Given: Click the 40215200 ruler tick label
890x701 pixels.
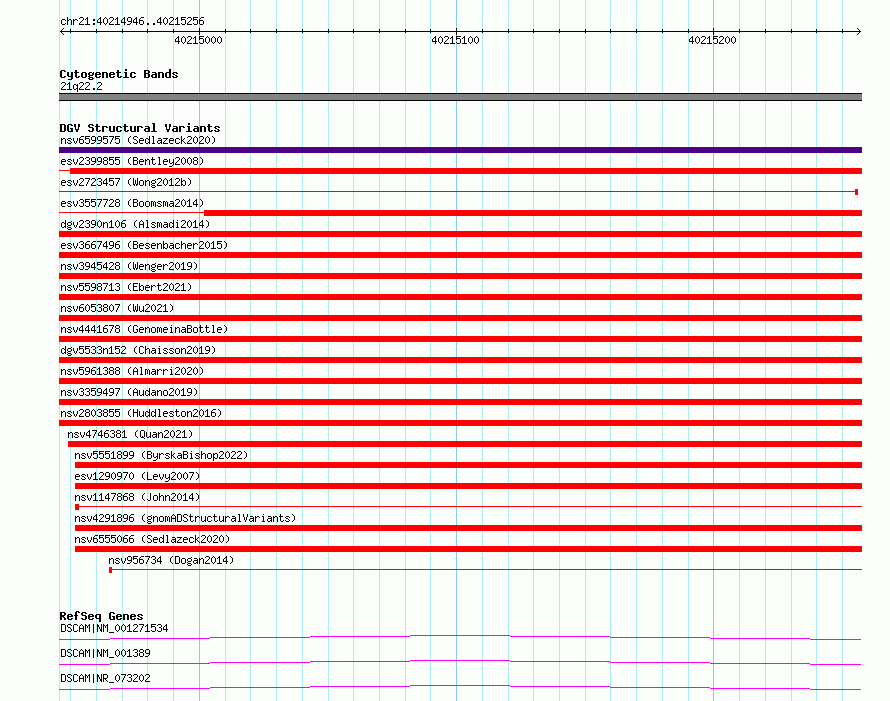Looking at the screenshot, I should pyautogui.click(x=712, y=40).
